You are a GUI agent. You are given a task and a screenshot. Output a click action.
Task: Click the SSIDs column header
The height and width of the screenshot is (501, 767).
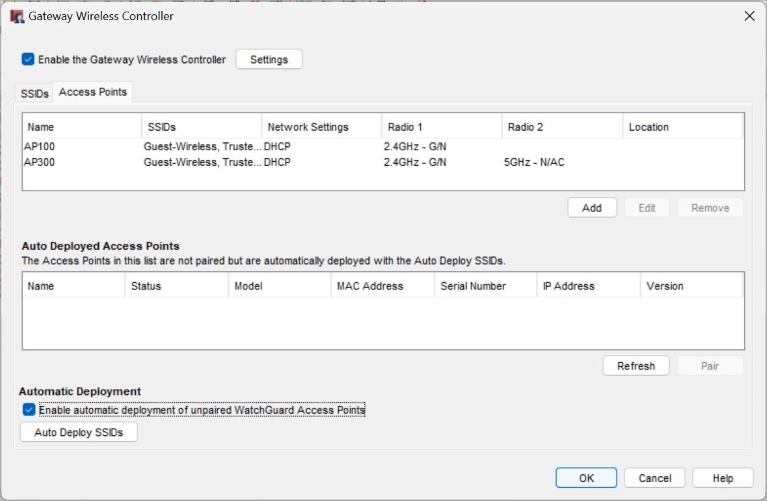point(202,127)
